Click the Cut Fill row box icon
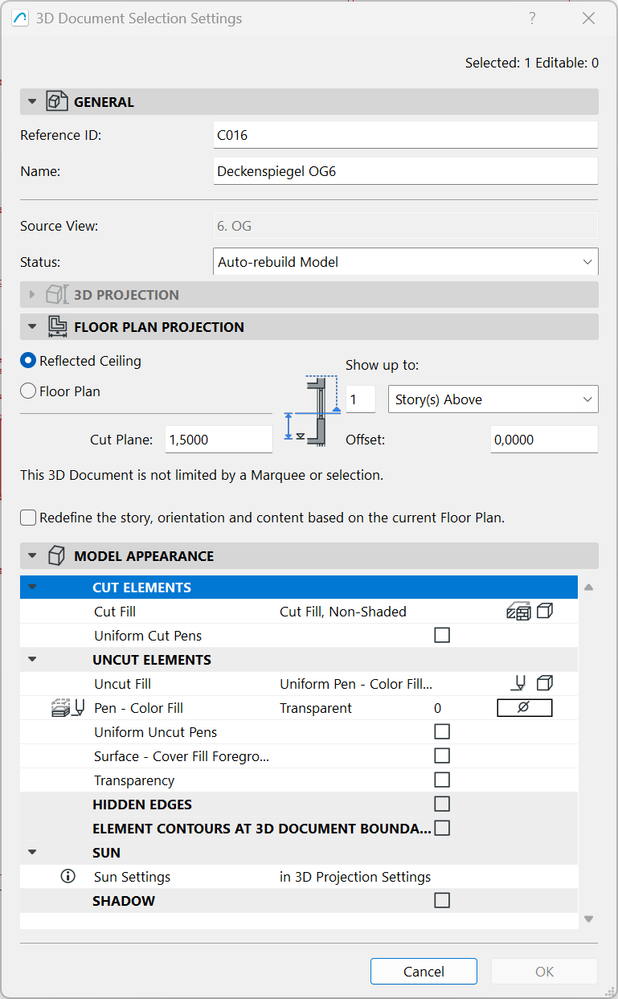Image resolution: width=618 pixels, height=999 pixels. [545, 612]
